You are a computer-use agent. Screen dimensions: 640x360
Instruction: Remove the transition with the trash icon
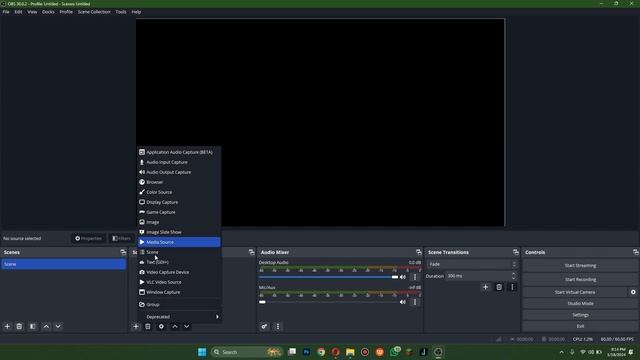(499, 287)
